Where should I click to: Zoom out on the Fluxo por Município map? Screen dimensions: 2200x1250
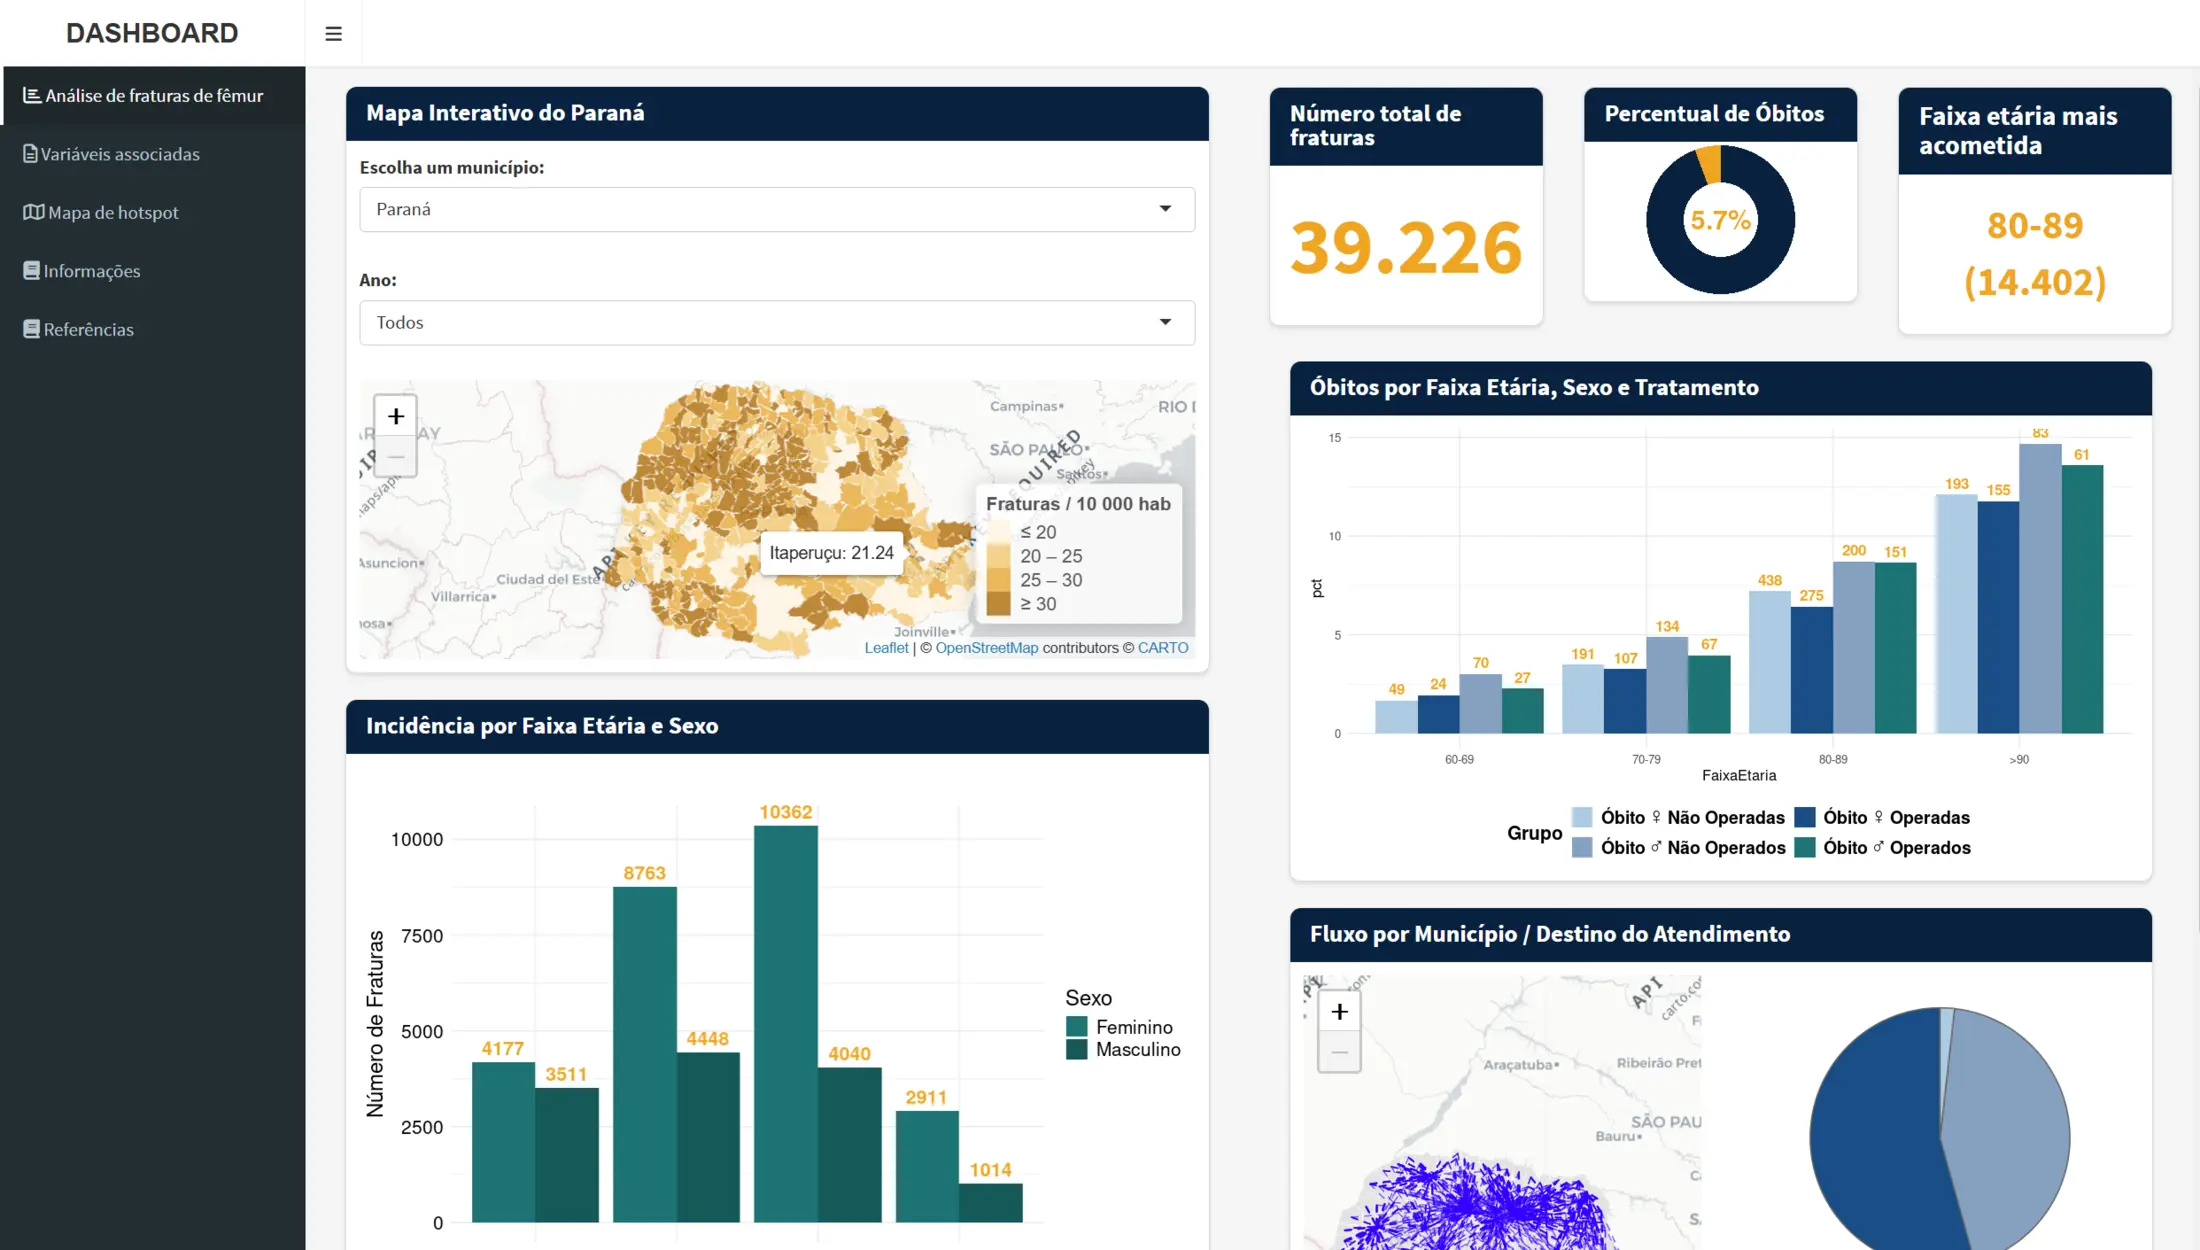[x=1339, y=1052]
